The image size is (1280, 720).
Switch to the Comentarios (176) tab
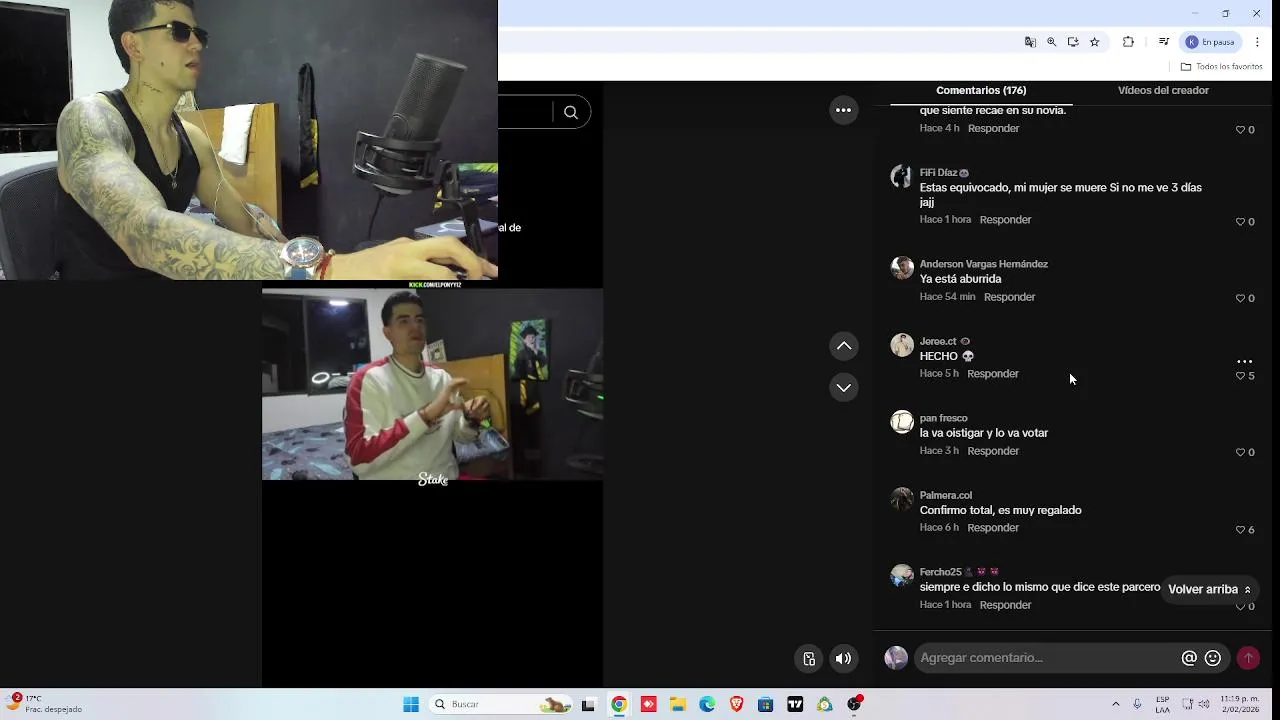981,90
